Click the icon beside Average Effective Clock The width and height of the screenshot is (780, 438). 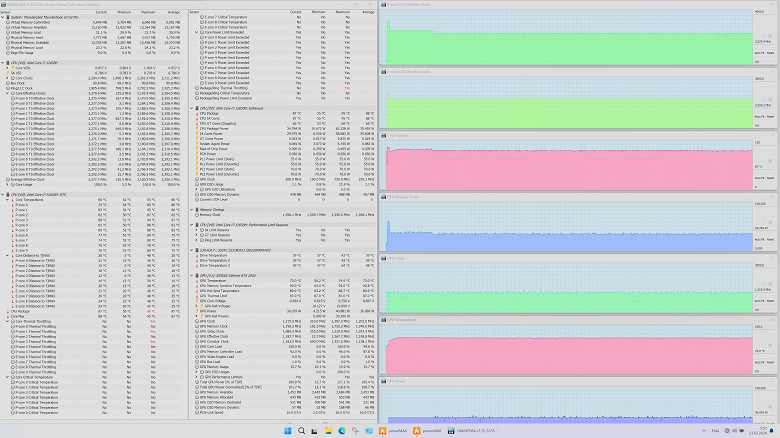click(8, 179)
